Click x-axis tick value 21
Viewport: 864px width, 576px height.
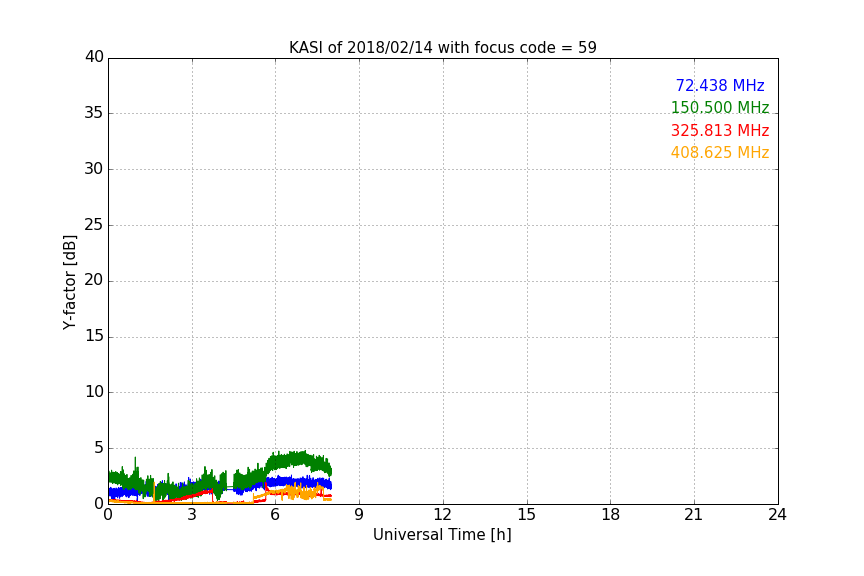(694, 515)
